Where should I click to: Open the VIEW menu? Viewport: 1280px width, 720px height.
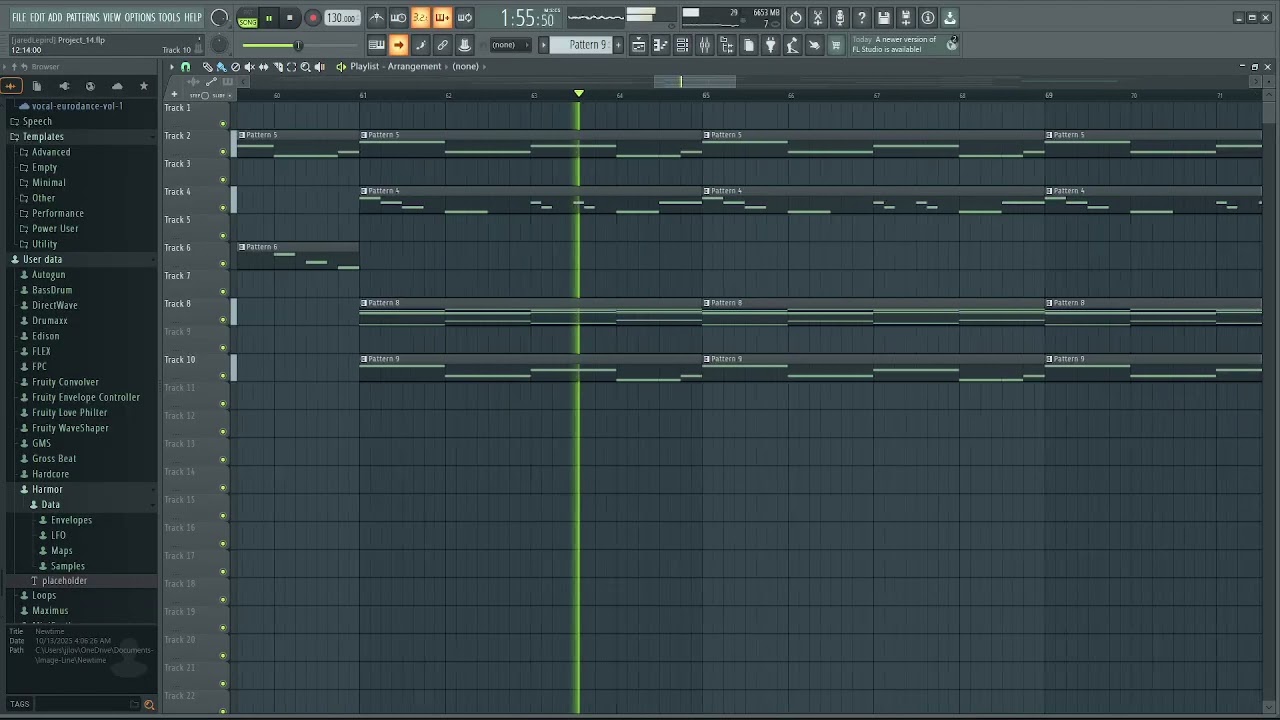[112, 17]
